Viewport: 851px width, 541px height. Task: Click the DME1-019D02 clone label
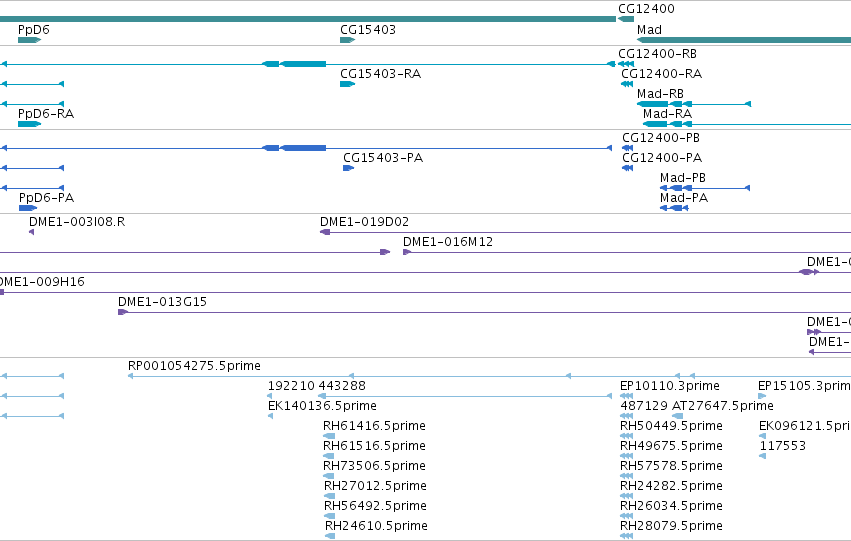click(364, 222)
